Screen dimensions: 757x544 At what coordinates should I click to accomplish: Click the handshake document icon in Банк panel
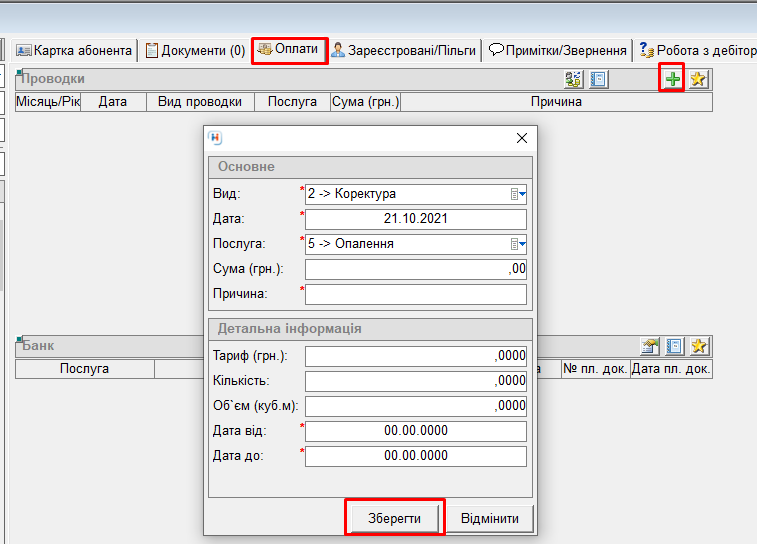tap(650, 346)
